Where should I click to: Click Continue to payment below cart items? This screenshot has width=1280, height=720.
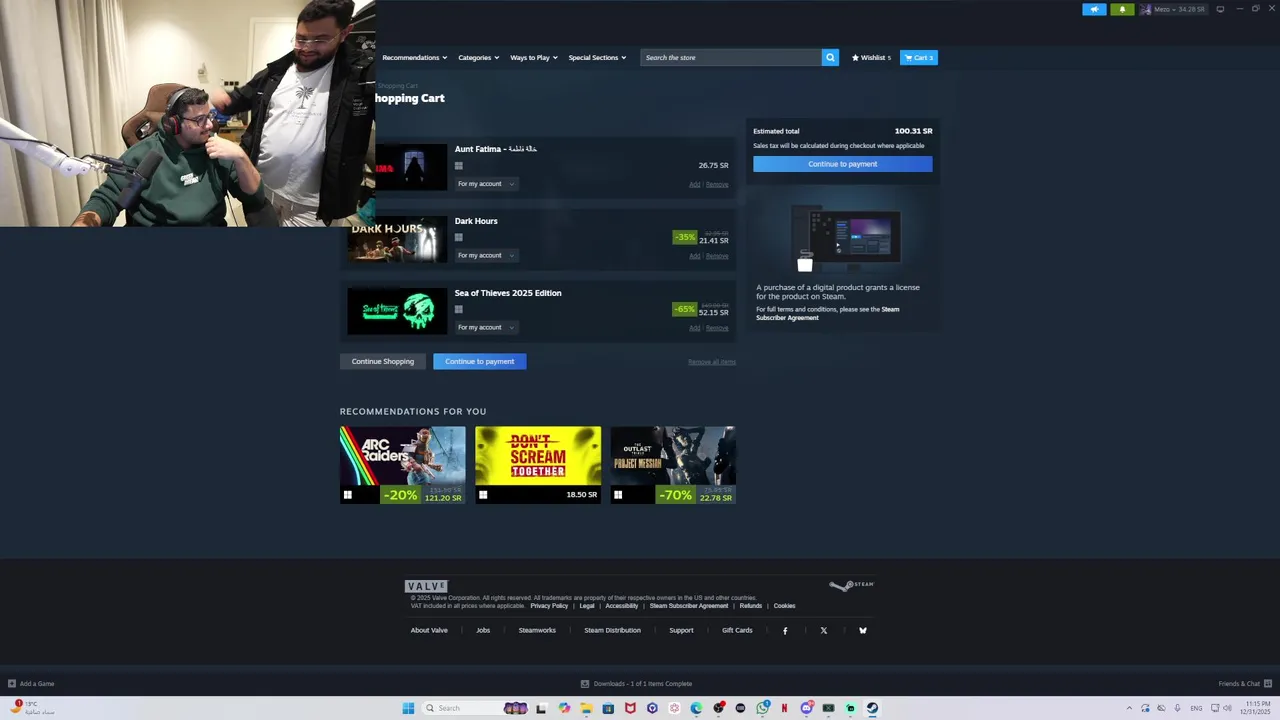pos(480,361)
